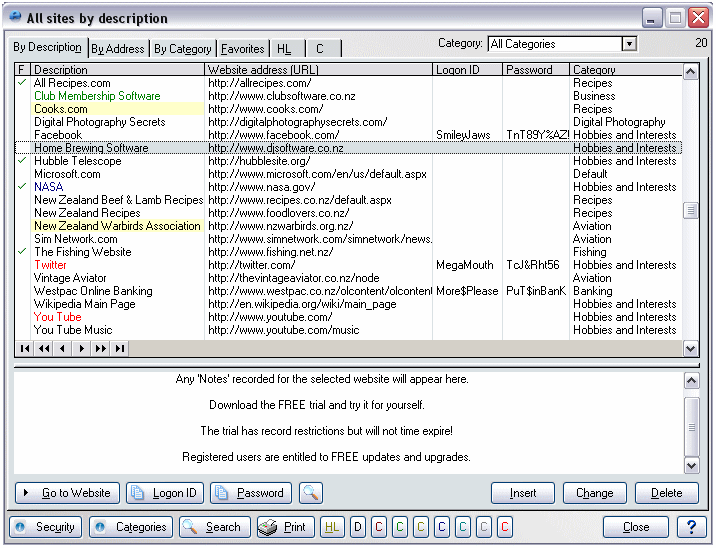Select the Westpac Online Banking row
716x548 pixels.
coord(349,291)
